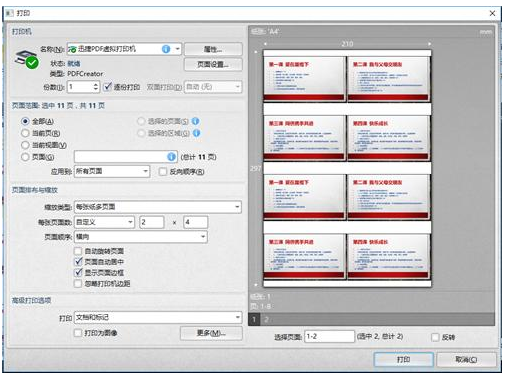Open the printer name dropdown

point(178,49)
